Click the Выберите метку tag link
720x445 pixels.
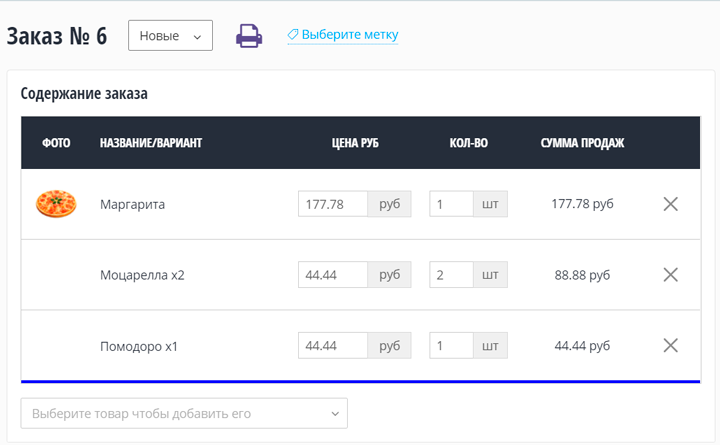[350, 35]
